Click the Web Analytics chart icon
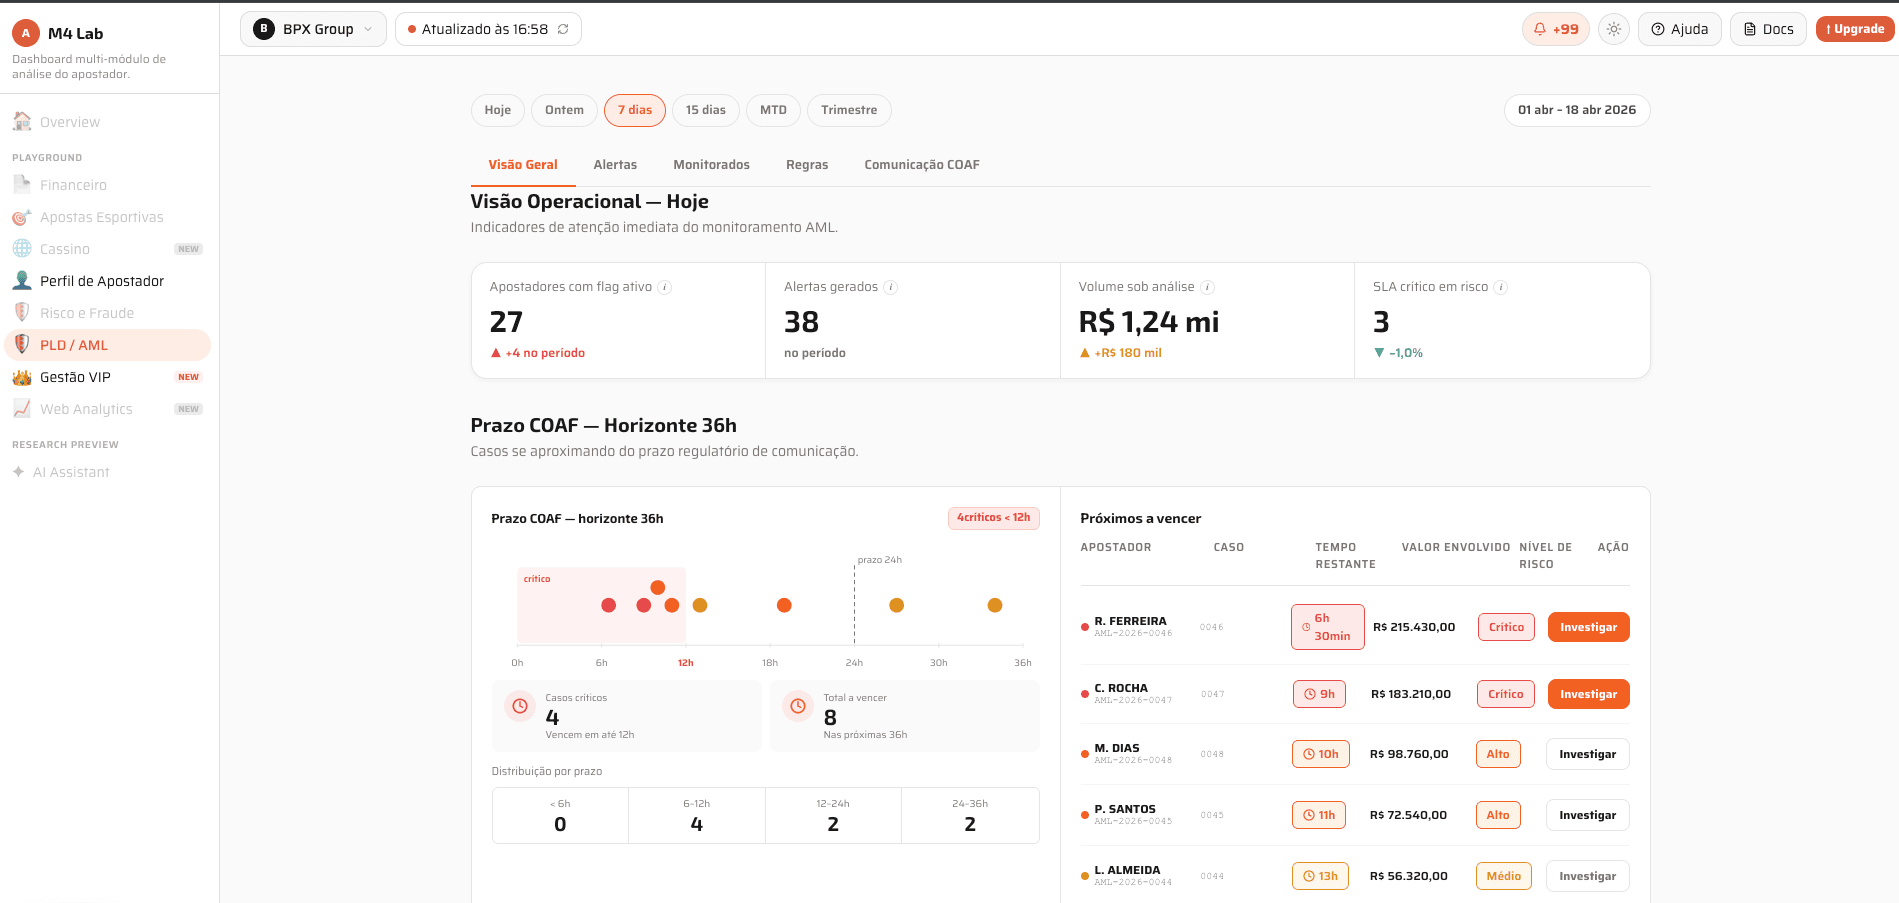Viewport: 1899px width, 903px height. pos(22,408)
